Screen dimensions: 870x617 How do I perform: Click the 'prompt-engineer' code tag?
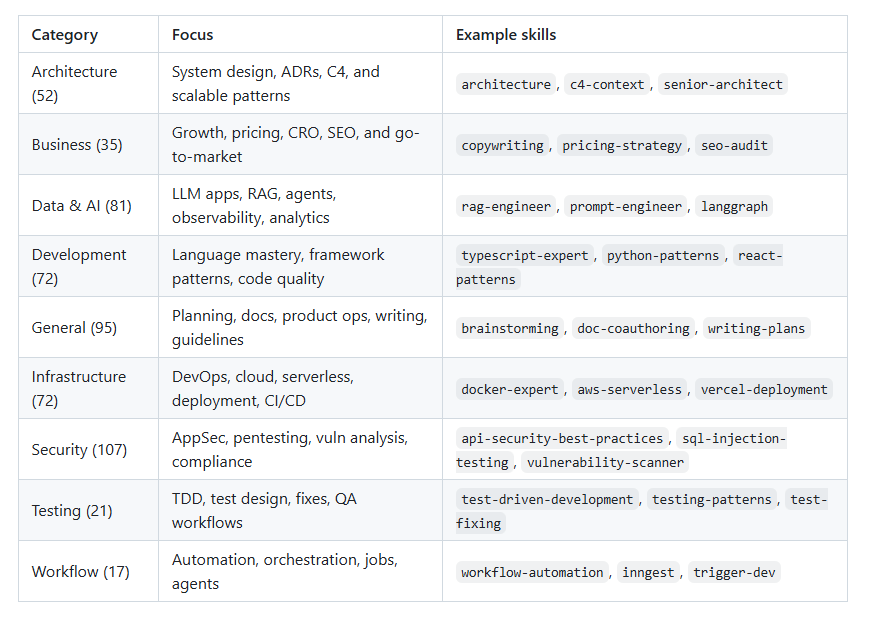626,207
